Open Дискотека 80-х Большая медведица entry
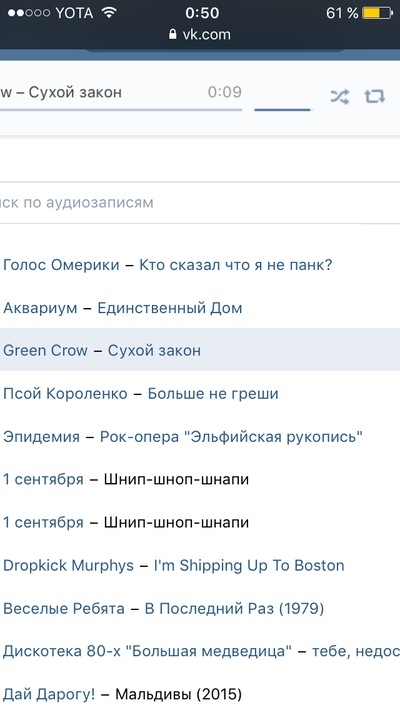 [x=200, y=652]
